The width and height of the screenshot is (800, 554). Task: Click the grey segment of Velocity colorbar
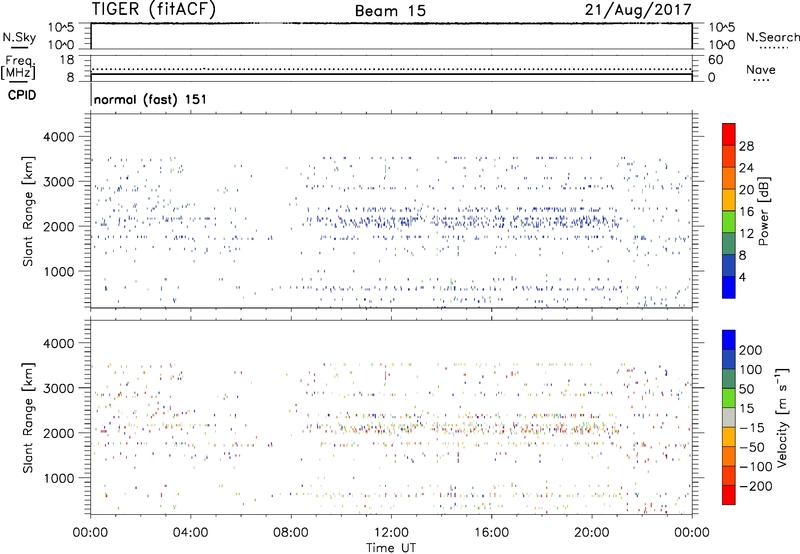pyautogui.click(x=729, y=417)
